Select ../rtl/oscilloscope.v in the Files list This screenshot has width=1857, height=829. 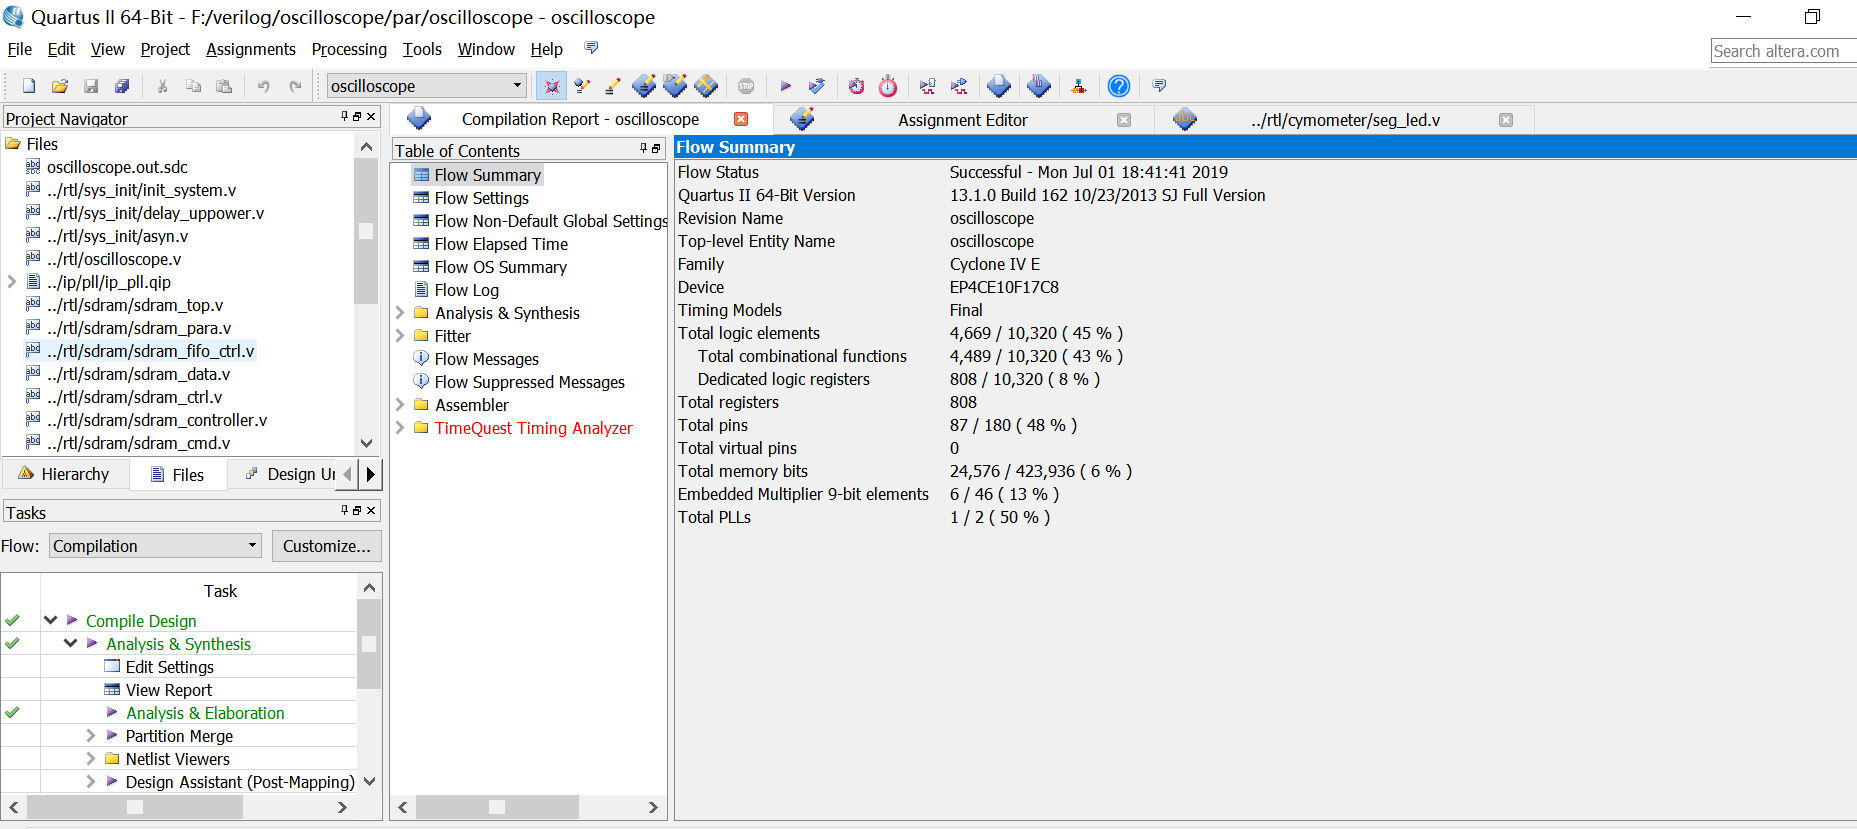[x=114, y=259]
